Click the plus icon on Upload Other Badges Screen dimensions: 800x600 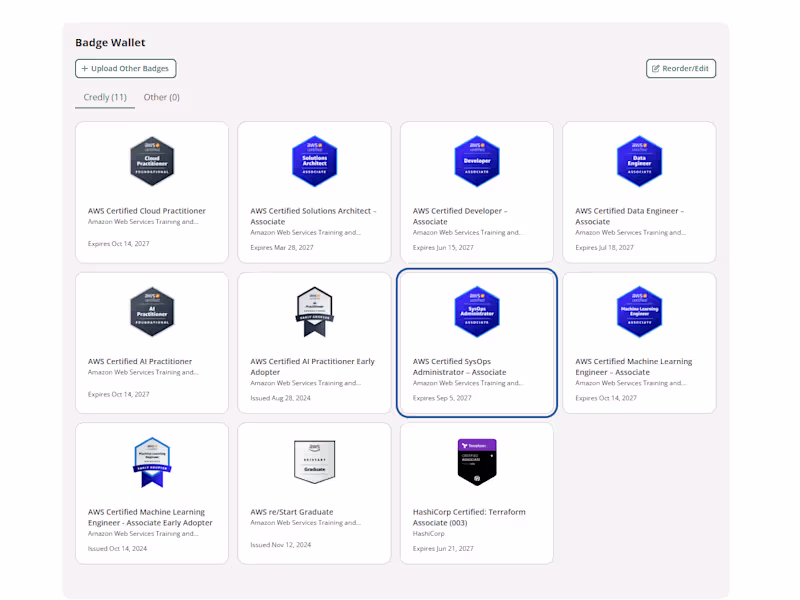83,68
